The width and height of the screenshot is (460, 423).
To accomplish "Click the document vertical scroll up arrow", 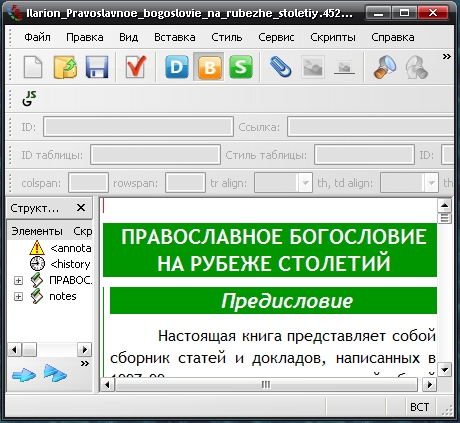I will tap(444, 205).
